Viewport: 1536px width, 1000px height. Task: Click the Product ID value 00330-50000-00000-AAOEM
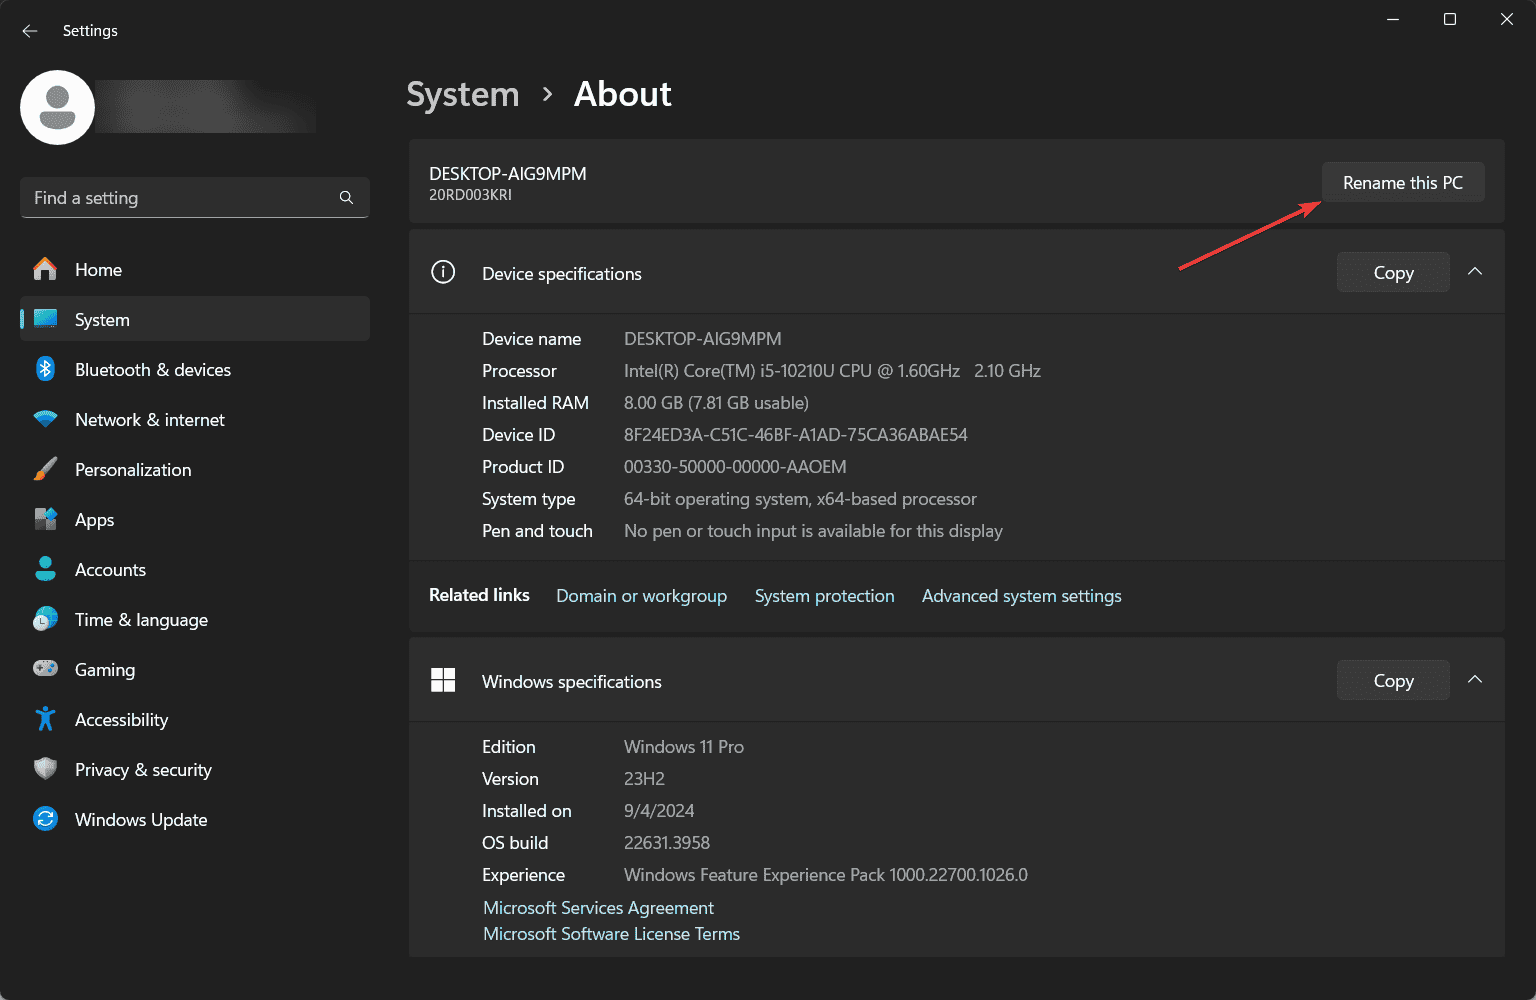735,467
